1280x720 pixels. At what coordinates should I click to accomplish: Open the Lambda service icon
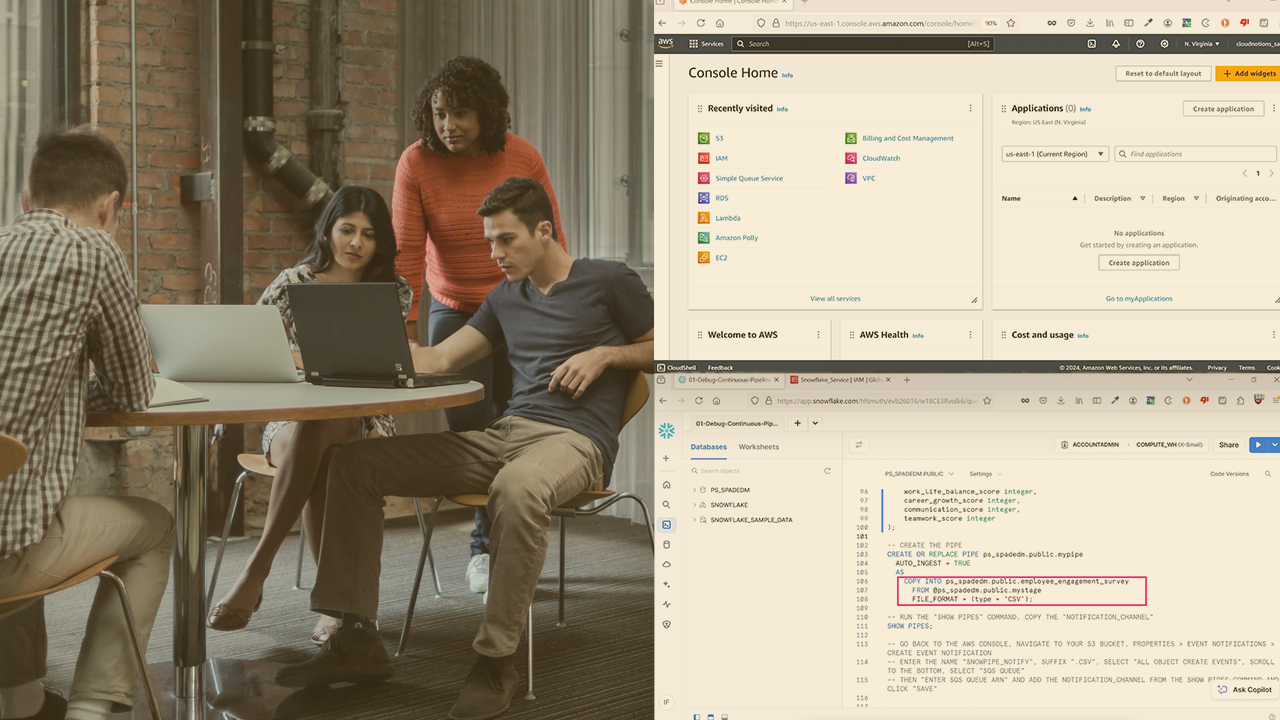pyautogui.click(x=704, y=218)
